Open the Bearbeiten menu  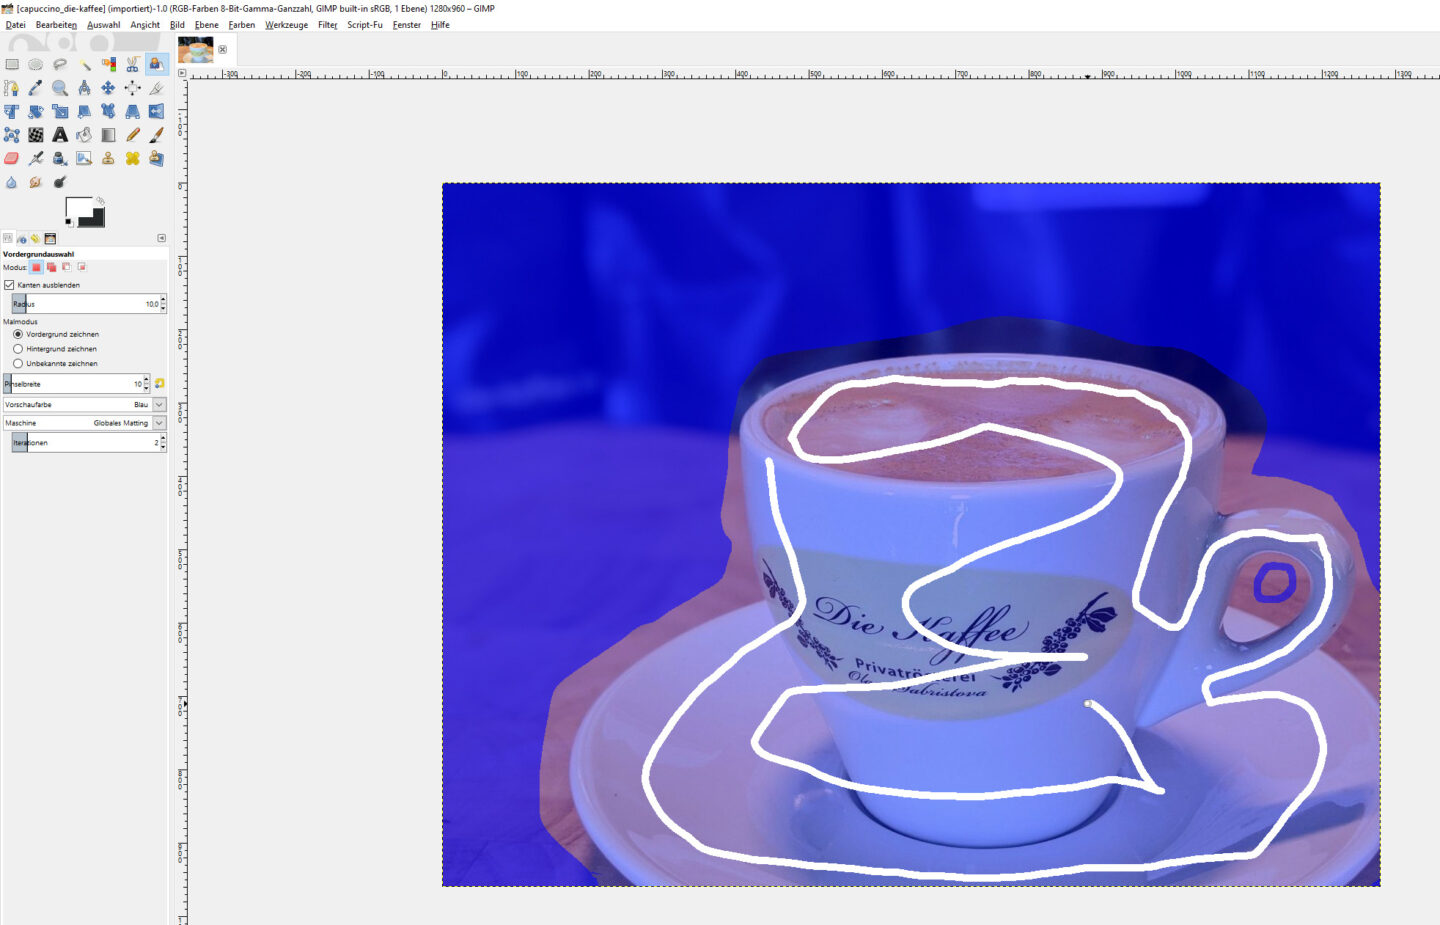(x=56, y=25)
